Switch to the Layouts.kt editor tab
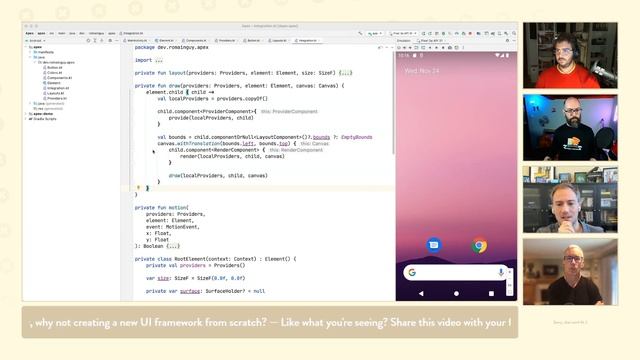 [279, 40]
